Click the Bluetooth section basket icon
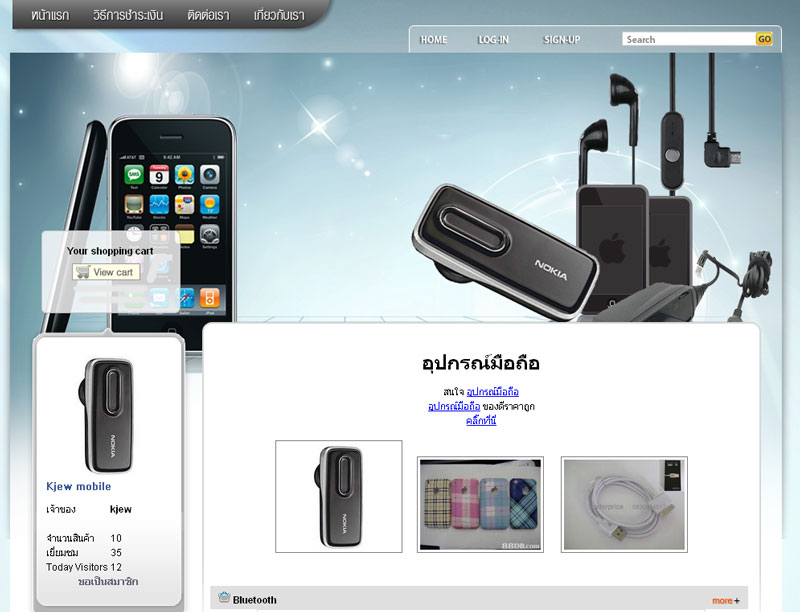Viewport: 800px width, 612px height. click(224, 597)
